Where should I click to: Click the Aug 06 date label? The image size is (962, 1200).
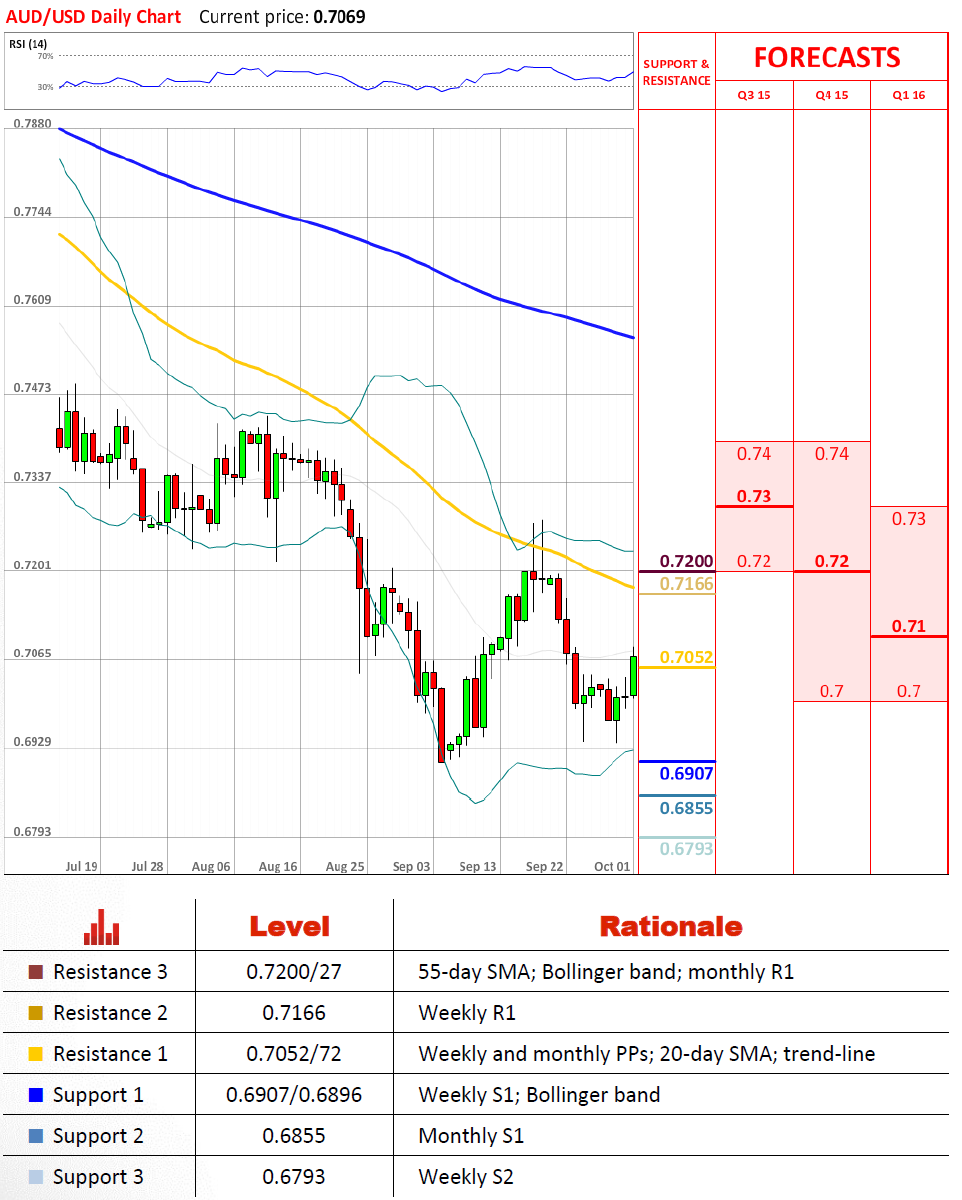click(211, 866)
